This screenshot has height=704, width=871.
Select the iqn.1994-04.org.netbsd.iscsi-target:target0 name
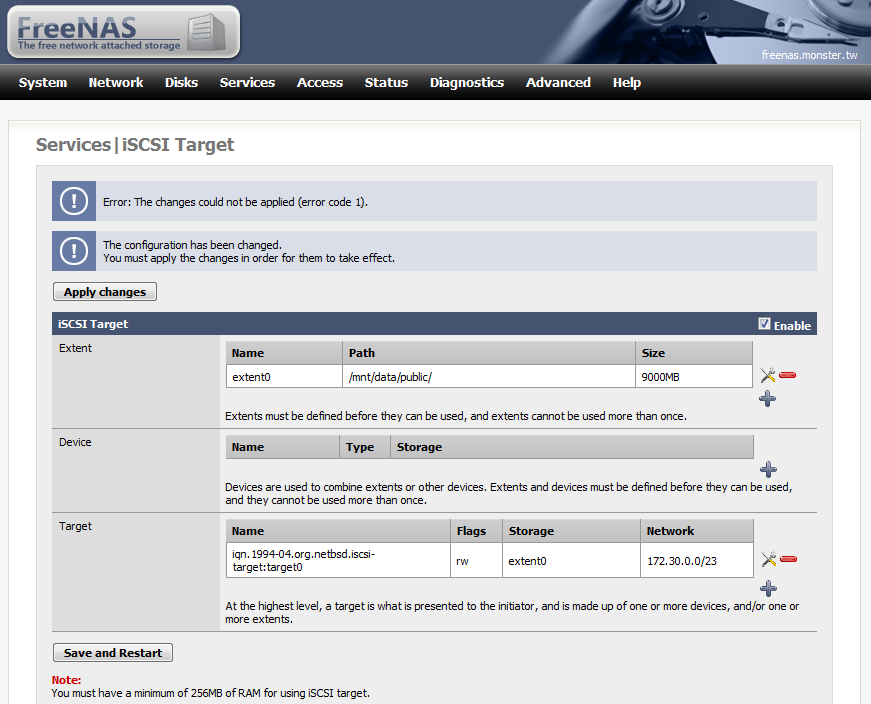click(338, 561)
